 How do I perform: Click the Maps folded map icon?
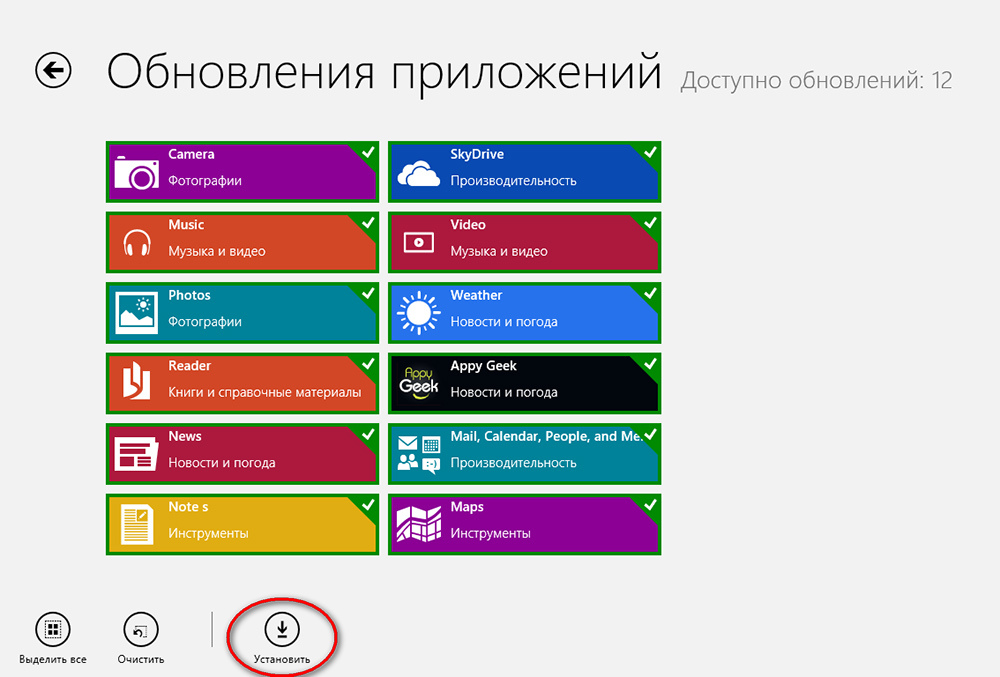[x=418, y=524]
